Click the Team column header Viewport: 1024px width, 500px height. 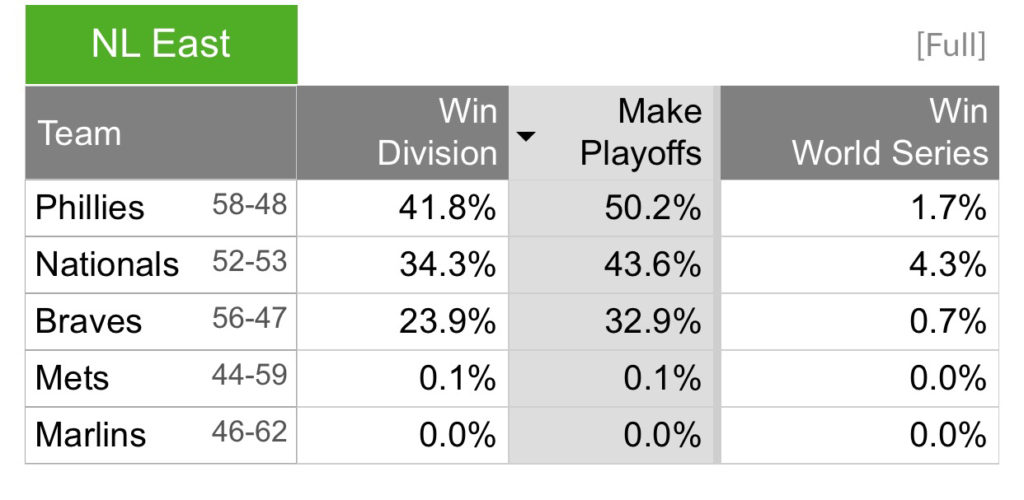click(80, 133)
